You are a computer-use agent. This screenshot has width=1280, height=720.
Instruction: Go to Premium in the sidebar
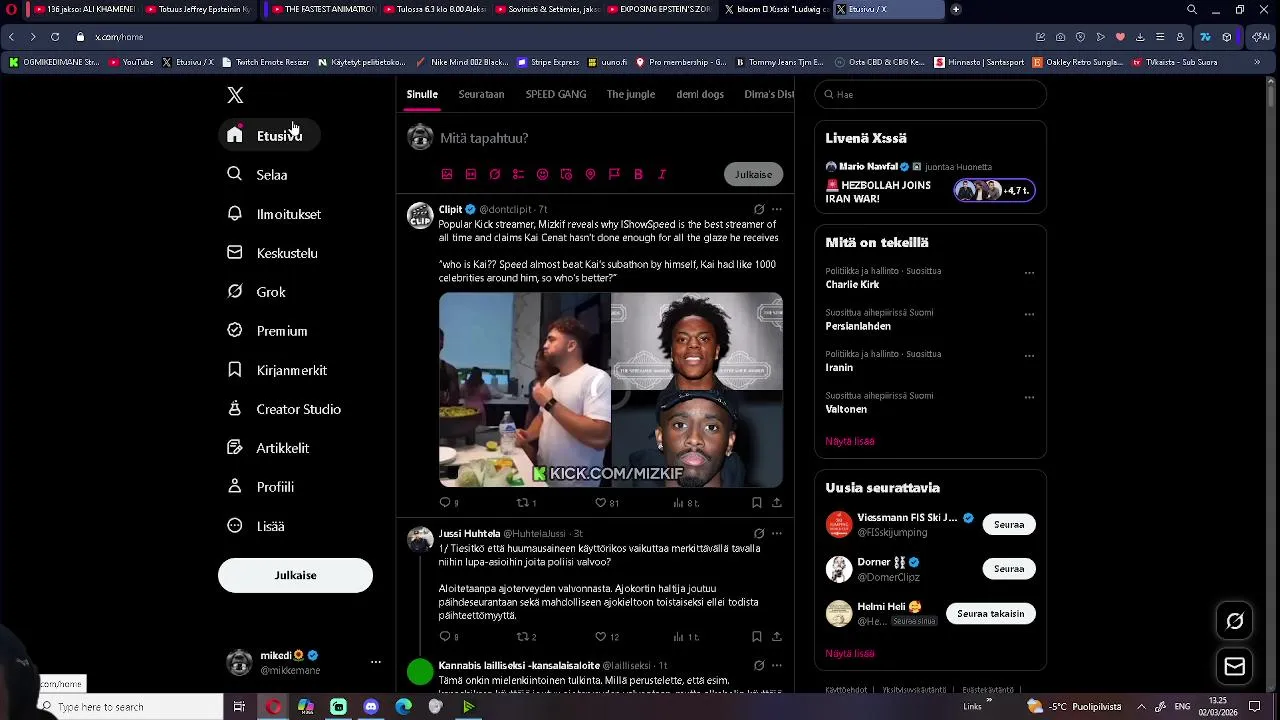click(x=267, y=331)
